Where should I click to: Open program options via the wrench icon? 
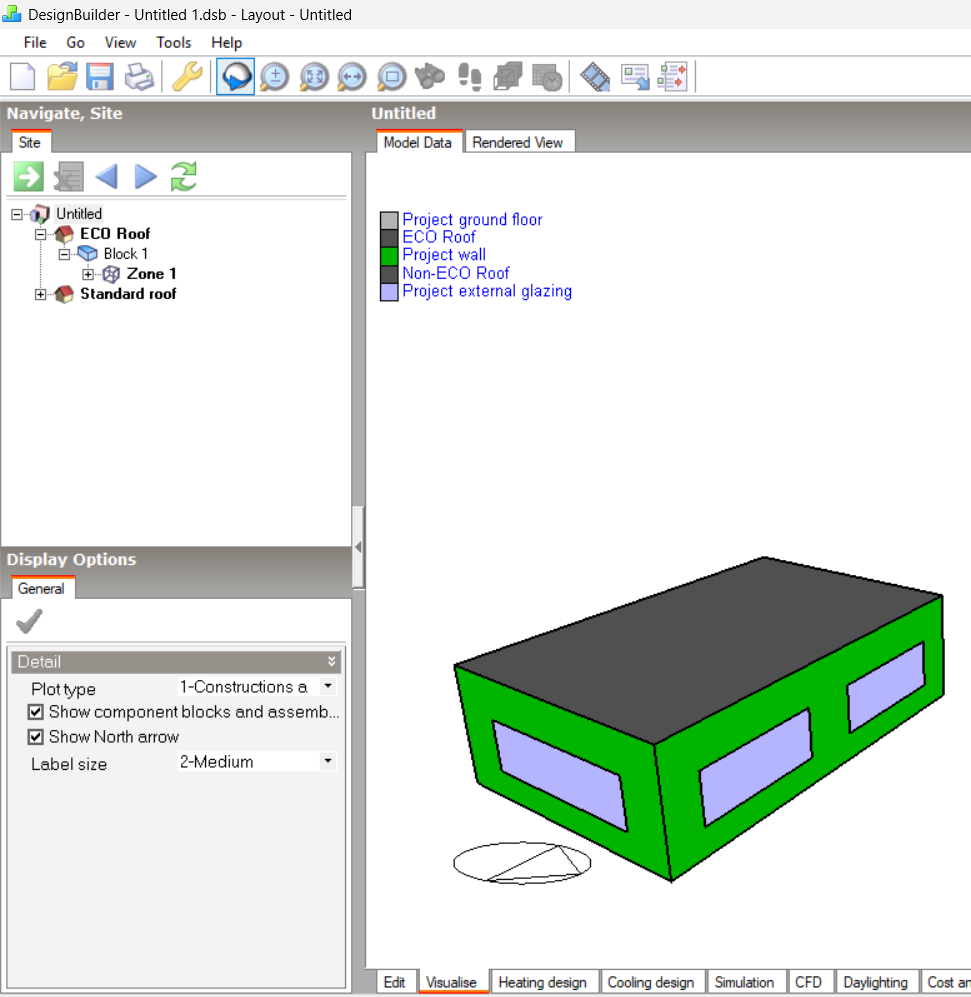[x=188, y=77]
